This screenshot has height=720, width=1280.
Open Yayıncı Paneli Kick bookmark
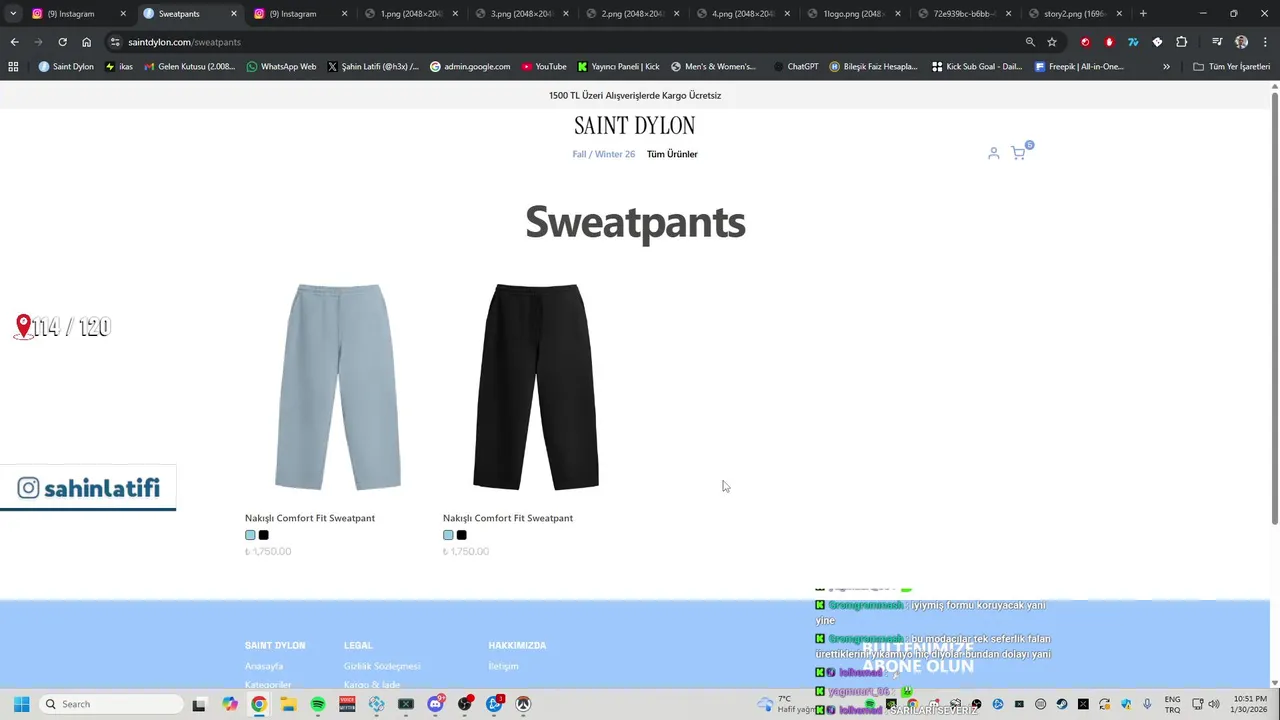[x=619, y=67]
